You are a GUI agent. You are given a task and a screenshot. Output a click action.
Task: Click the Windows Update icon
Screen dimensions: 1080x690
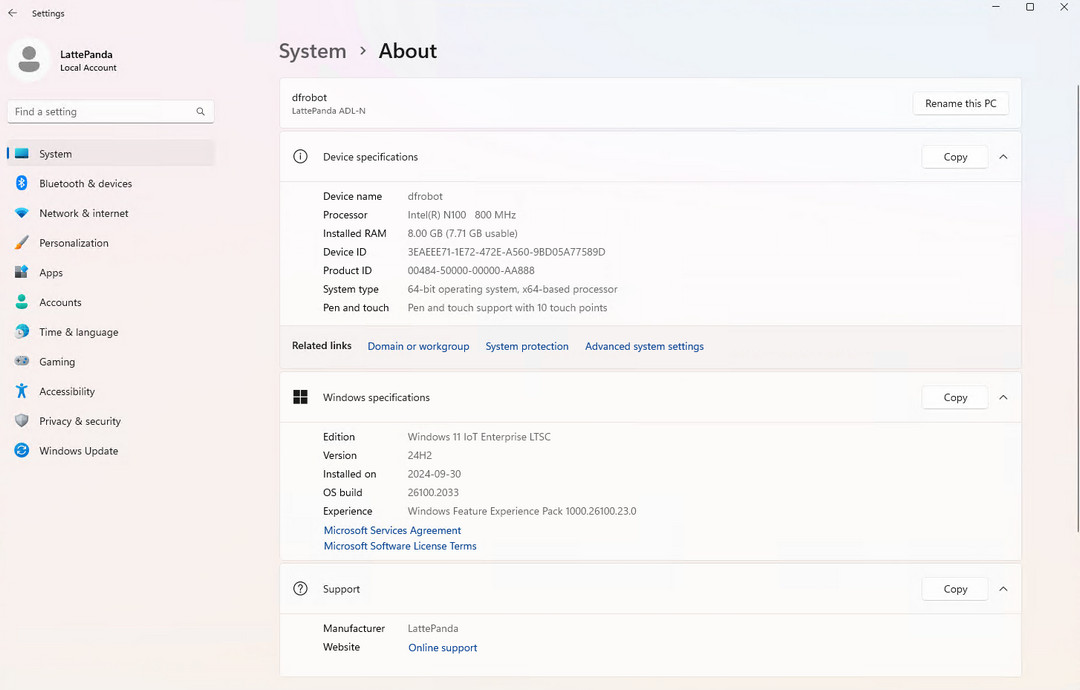coord(21,451)
